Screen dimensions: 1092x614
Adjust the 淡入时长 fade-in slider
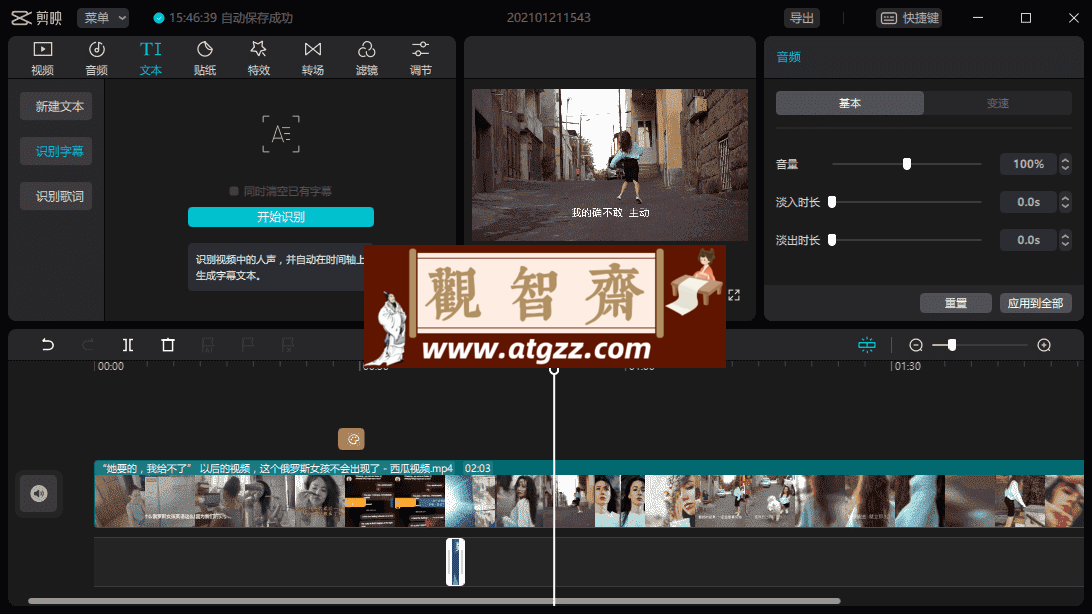(907, 202)
